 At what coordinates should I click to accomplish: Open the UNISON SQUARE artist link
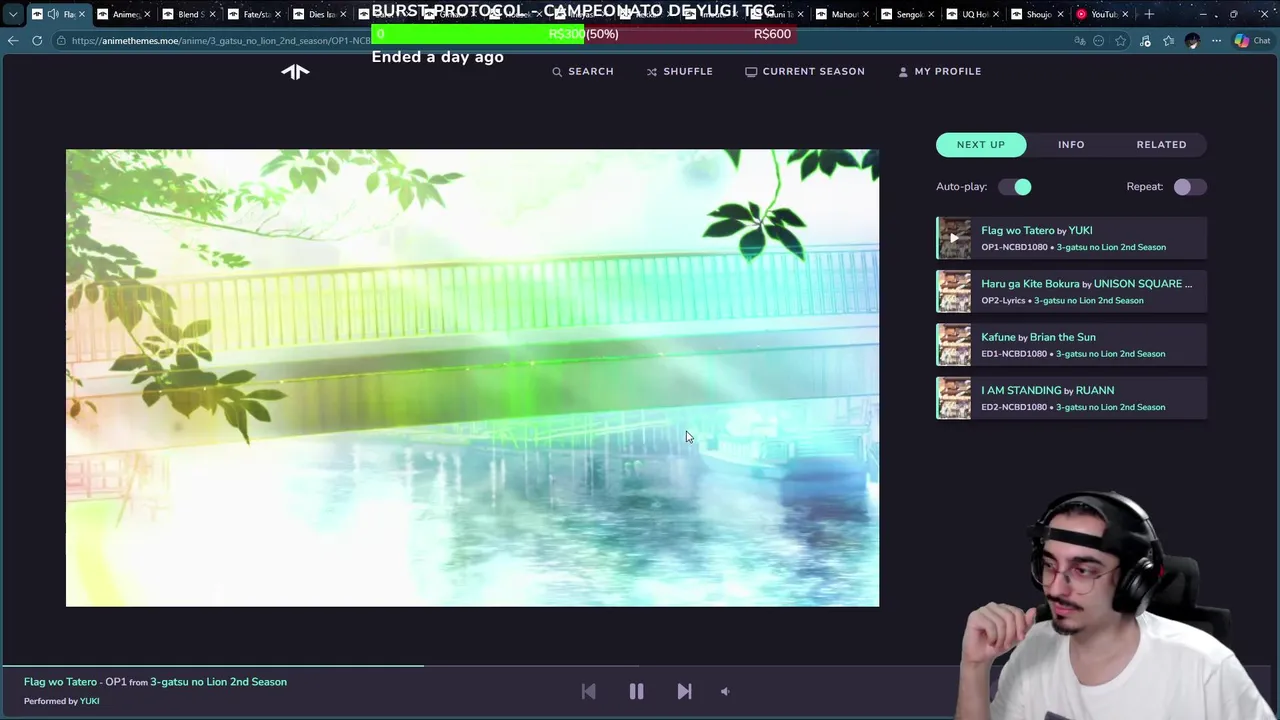[1142, 284]
